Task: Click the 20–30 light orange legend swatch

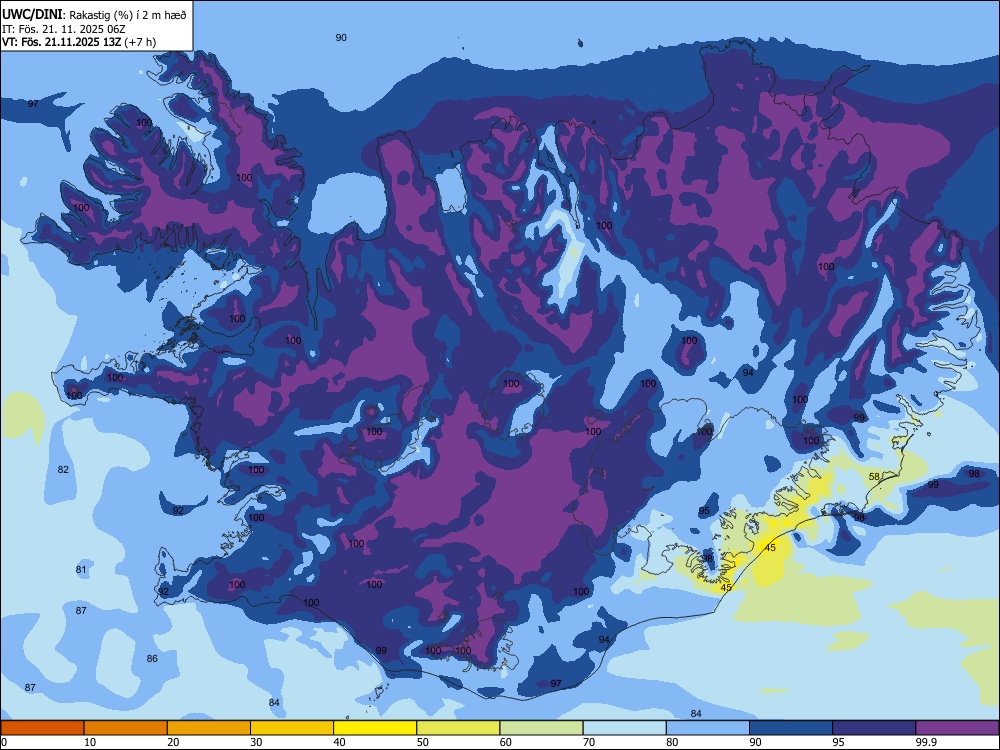Action: click(209, 728)
